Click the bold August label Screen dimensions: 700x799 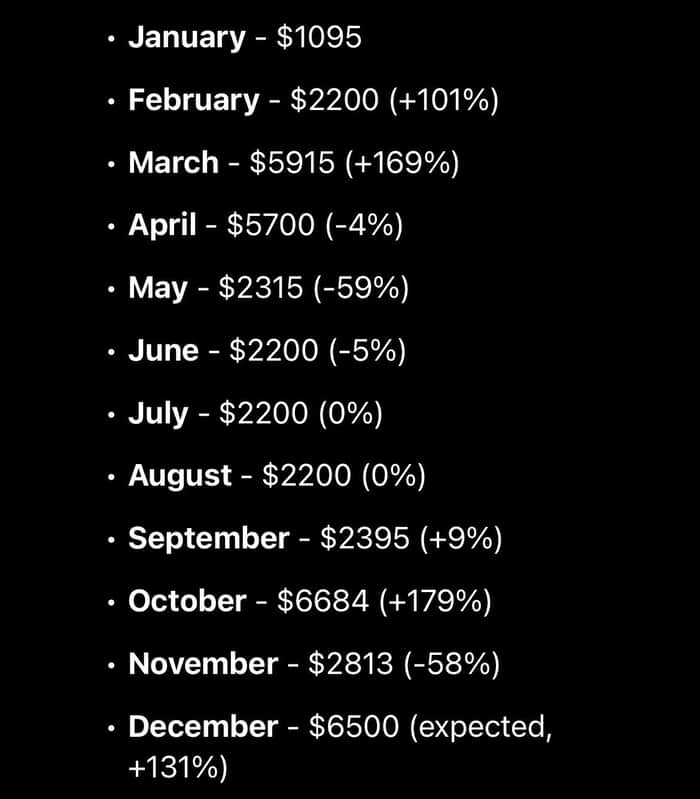(x=180, y=476)
